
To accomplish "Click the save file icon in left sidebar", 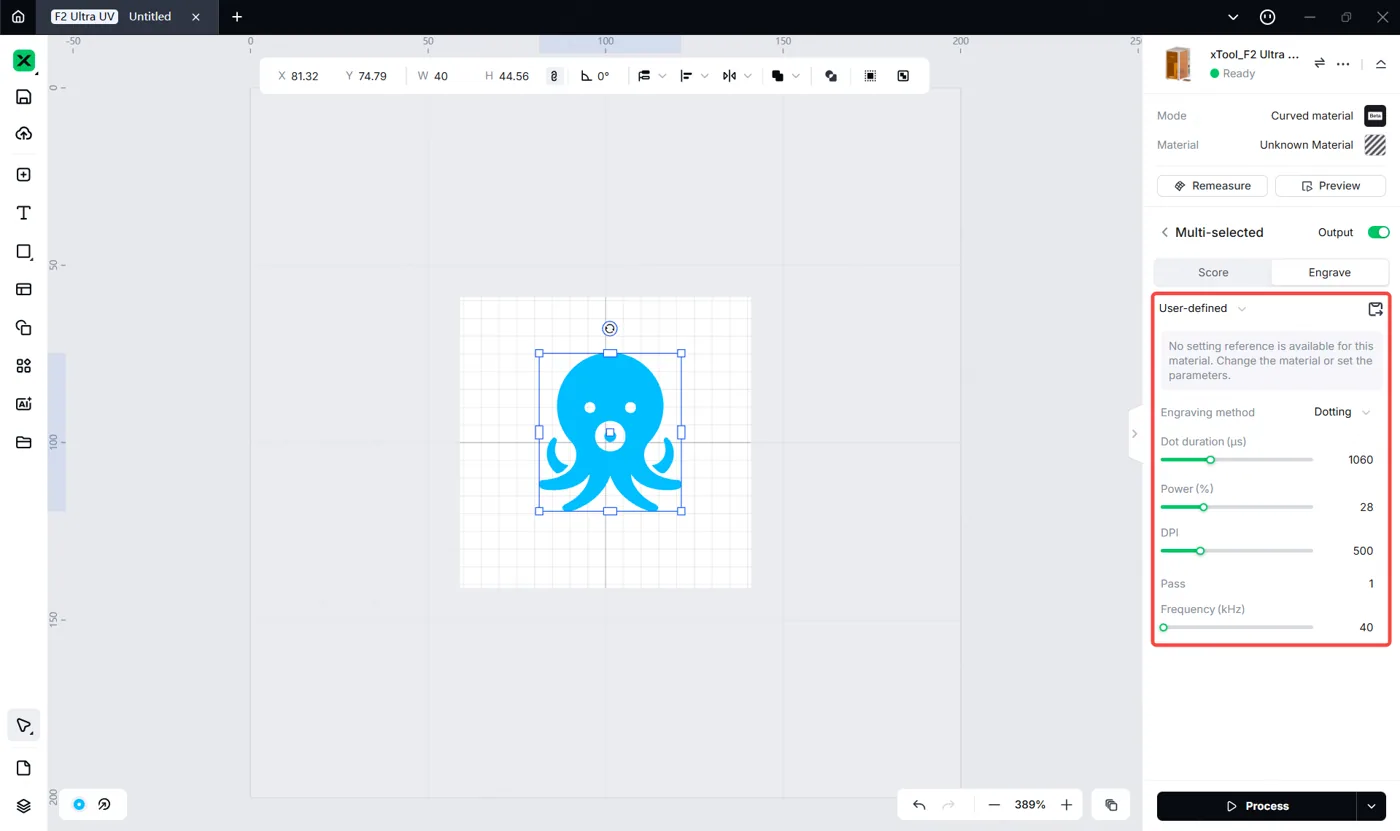I will click(24, 97).
